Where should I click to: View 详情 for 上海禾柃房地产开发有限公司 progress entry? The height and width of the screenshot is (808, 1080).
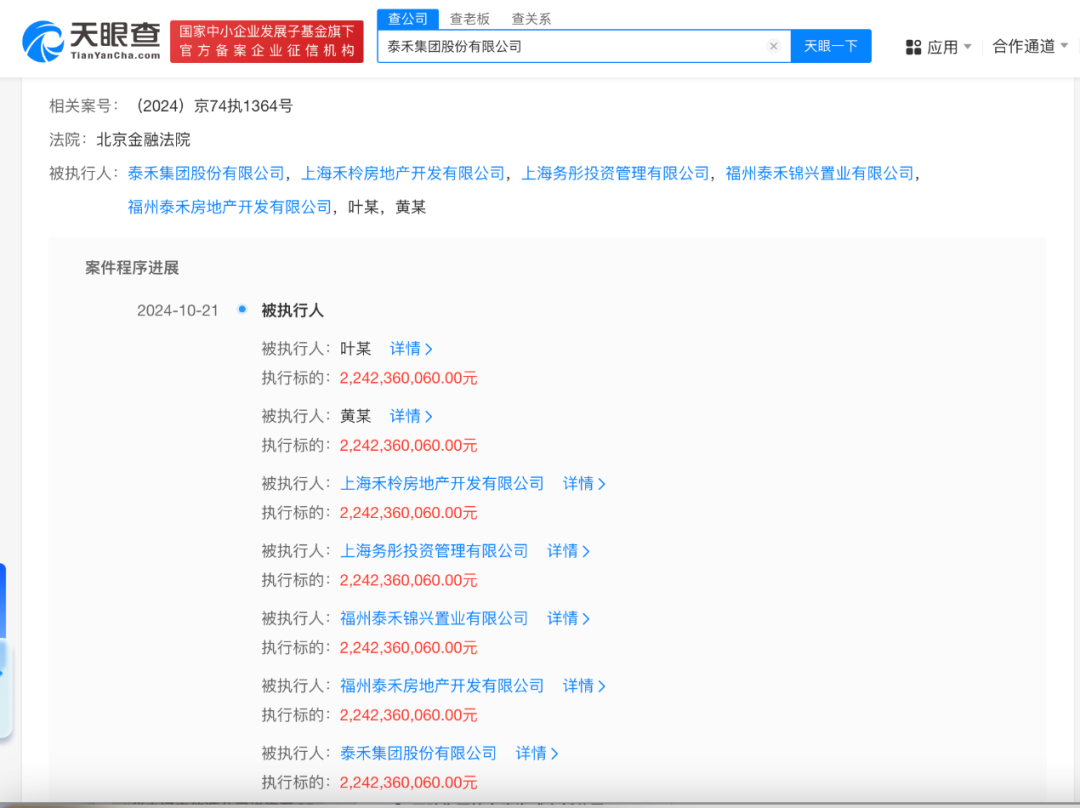583,484
